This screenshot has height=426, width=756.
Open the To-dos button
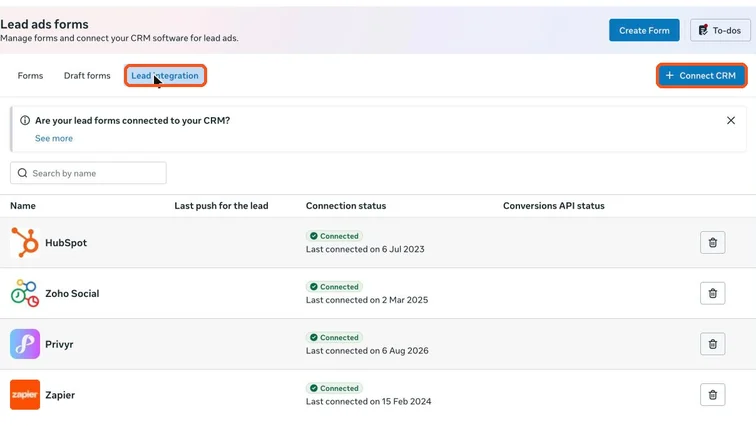(x=720, y=30)
